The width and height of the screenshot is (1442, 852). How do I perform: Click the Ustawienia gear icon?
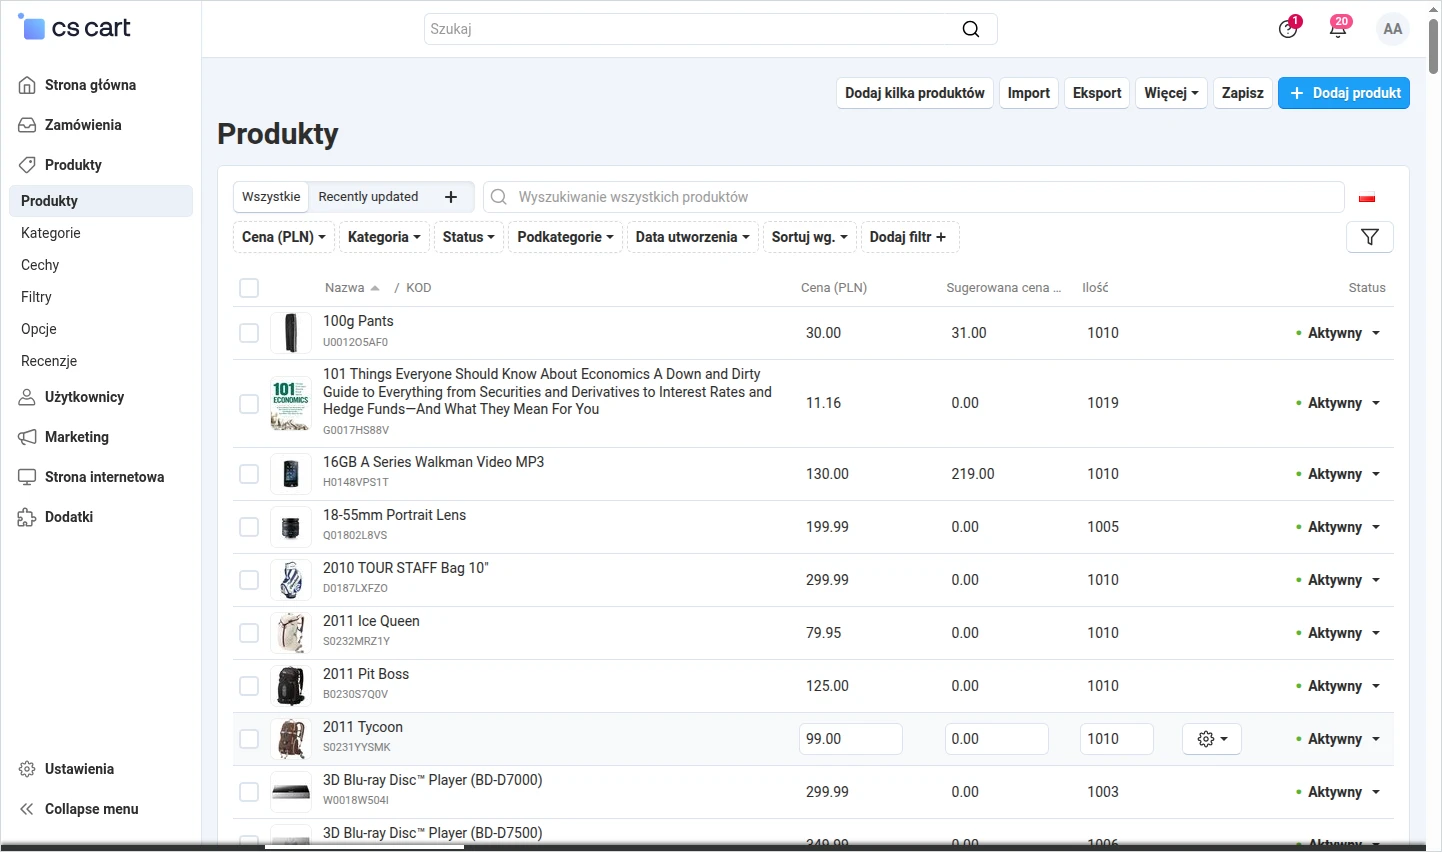(27, 769)
